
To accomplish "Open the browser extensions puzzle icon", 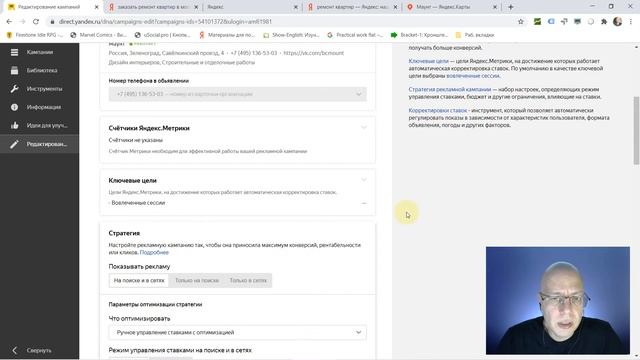I will pos(604,22).
